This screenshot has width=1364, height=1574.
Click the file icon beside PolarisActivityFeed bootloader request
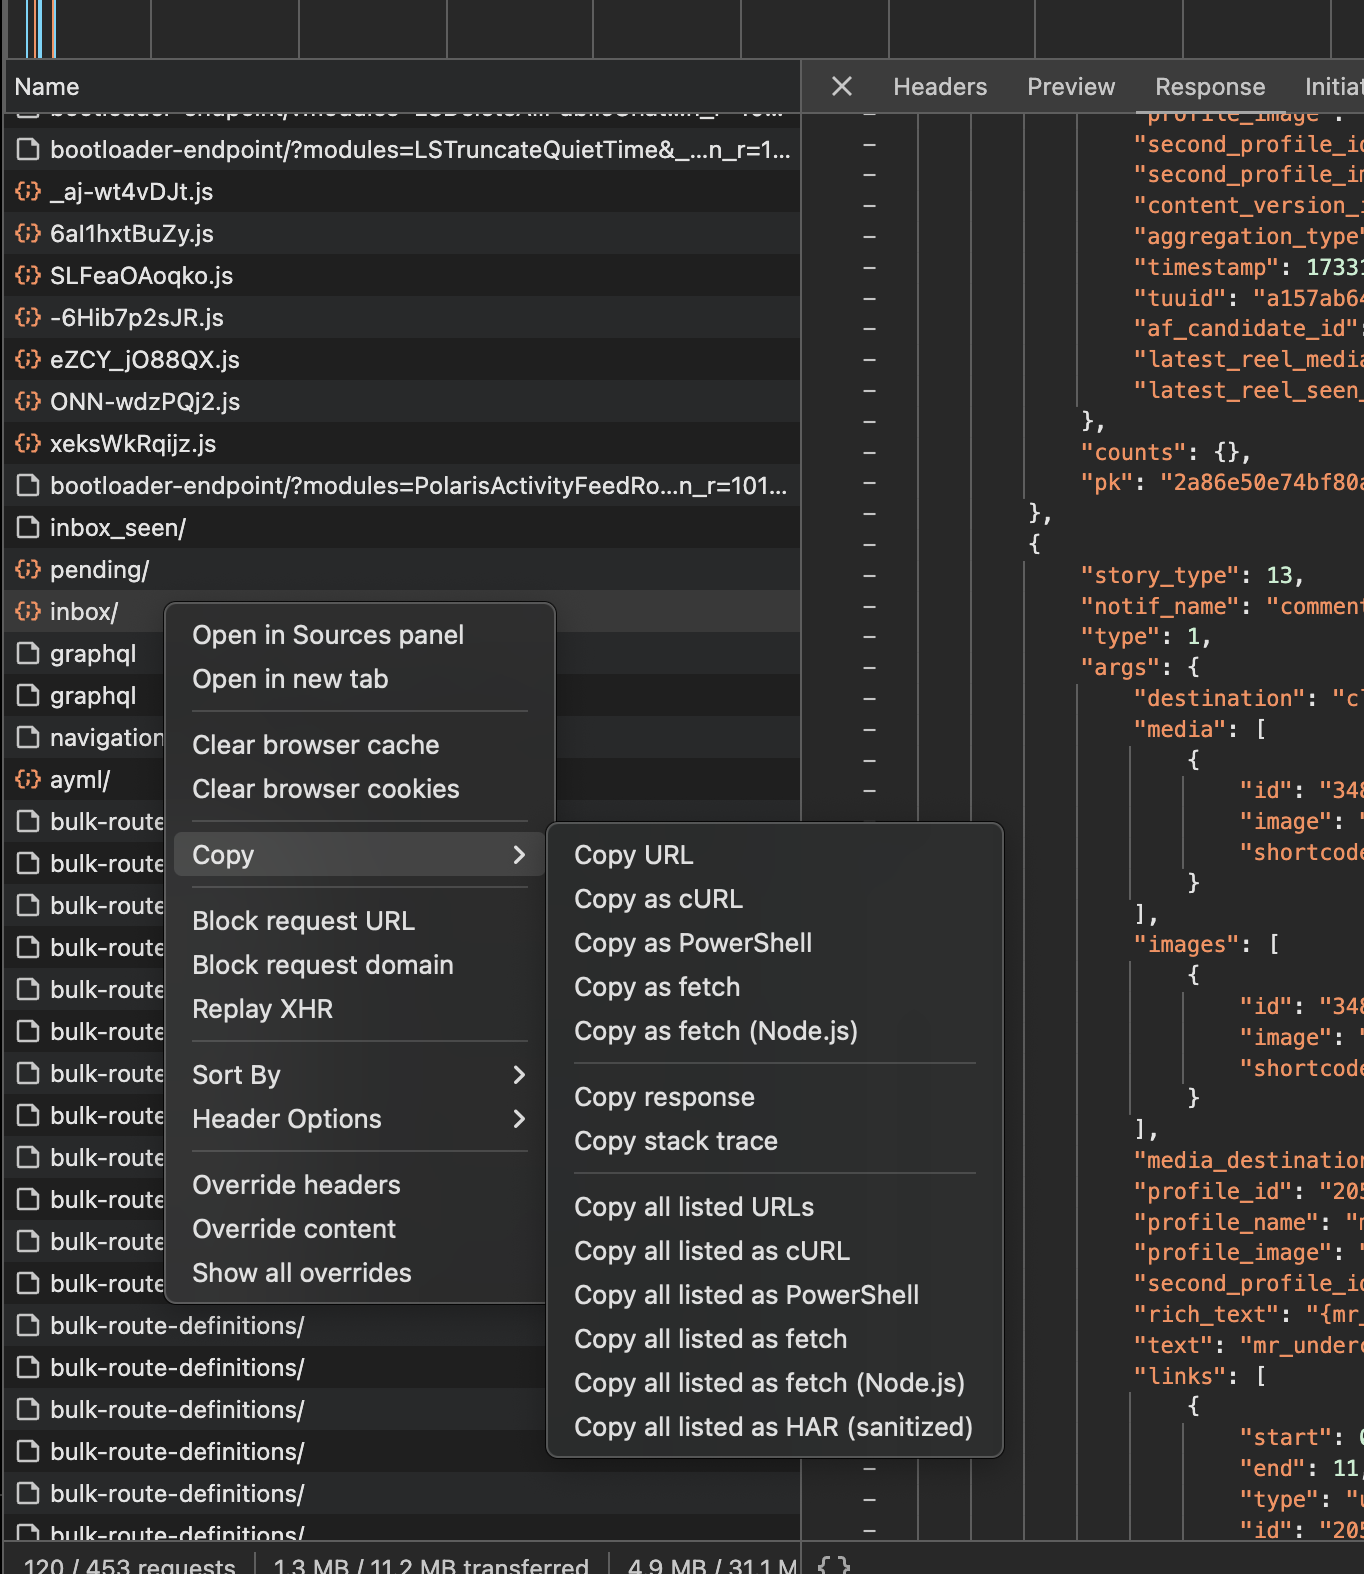28,486
